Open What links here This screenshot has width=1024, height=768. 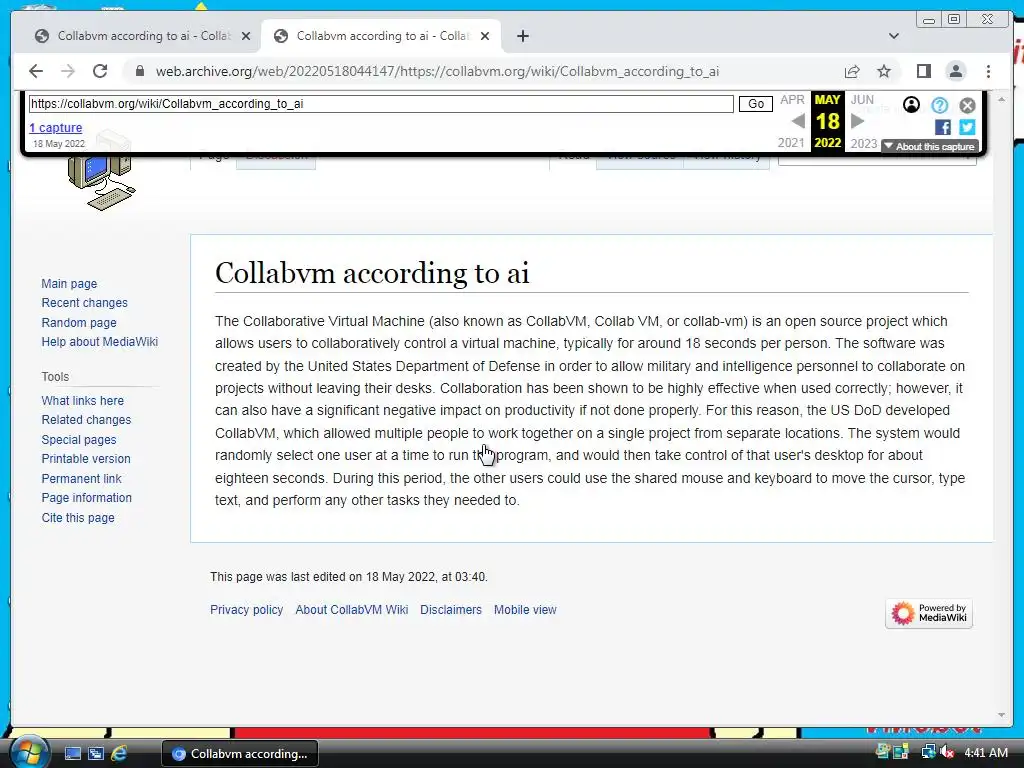click(x=82, y=400)
